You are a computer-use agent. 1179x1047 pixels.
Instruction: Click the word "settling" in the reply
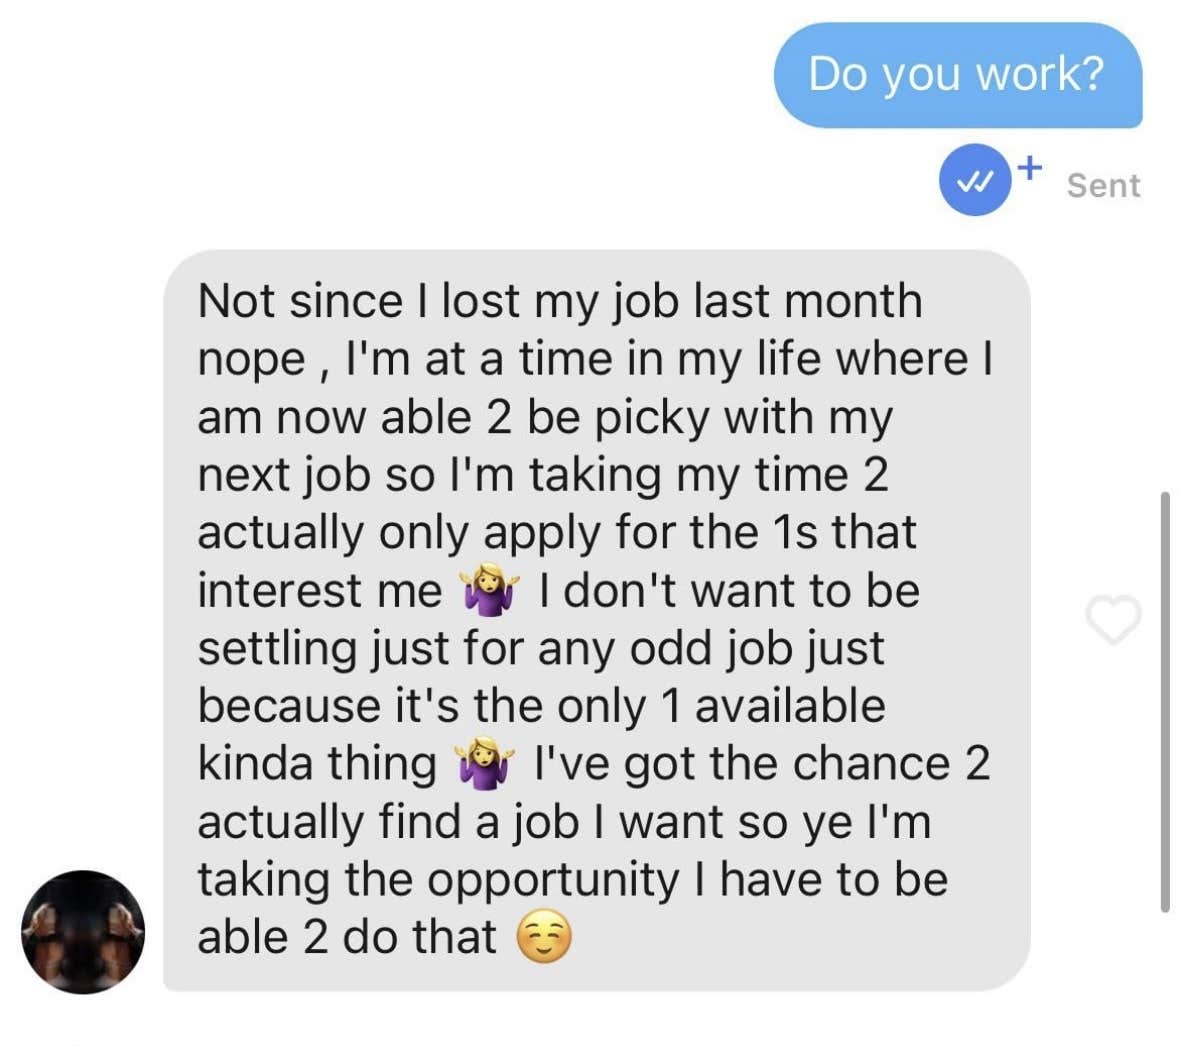(278, 648)
